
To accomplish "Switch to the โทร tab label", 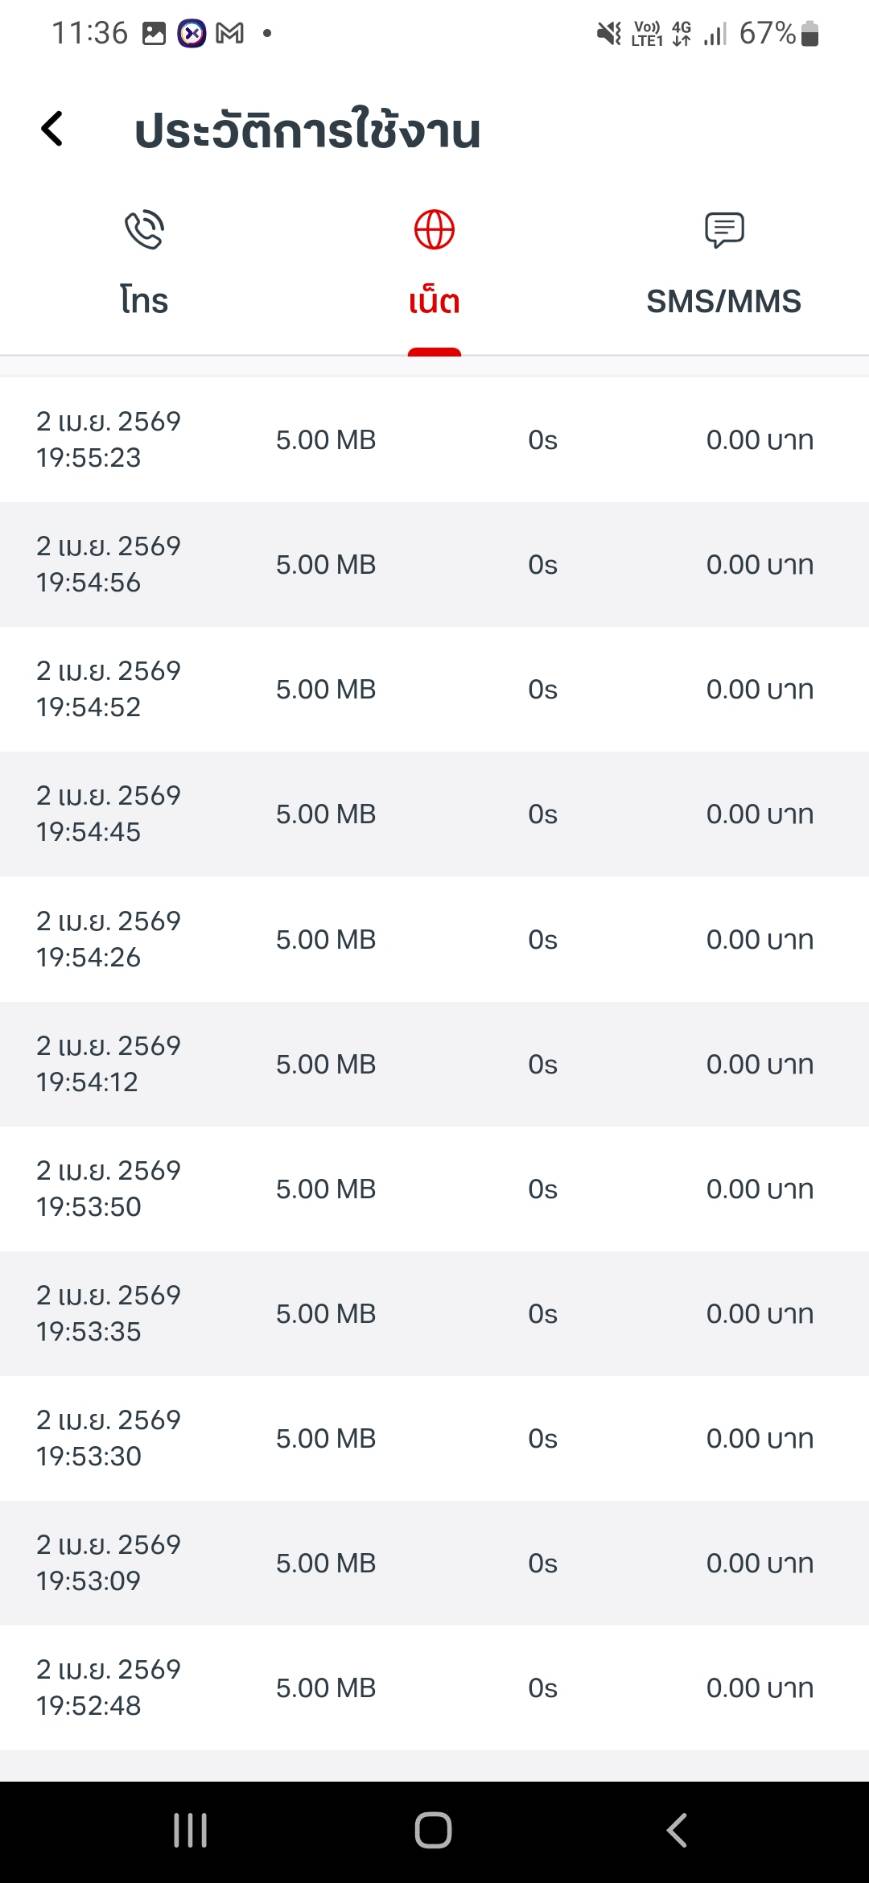I will (144, 300).
